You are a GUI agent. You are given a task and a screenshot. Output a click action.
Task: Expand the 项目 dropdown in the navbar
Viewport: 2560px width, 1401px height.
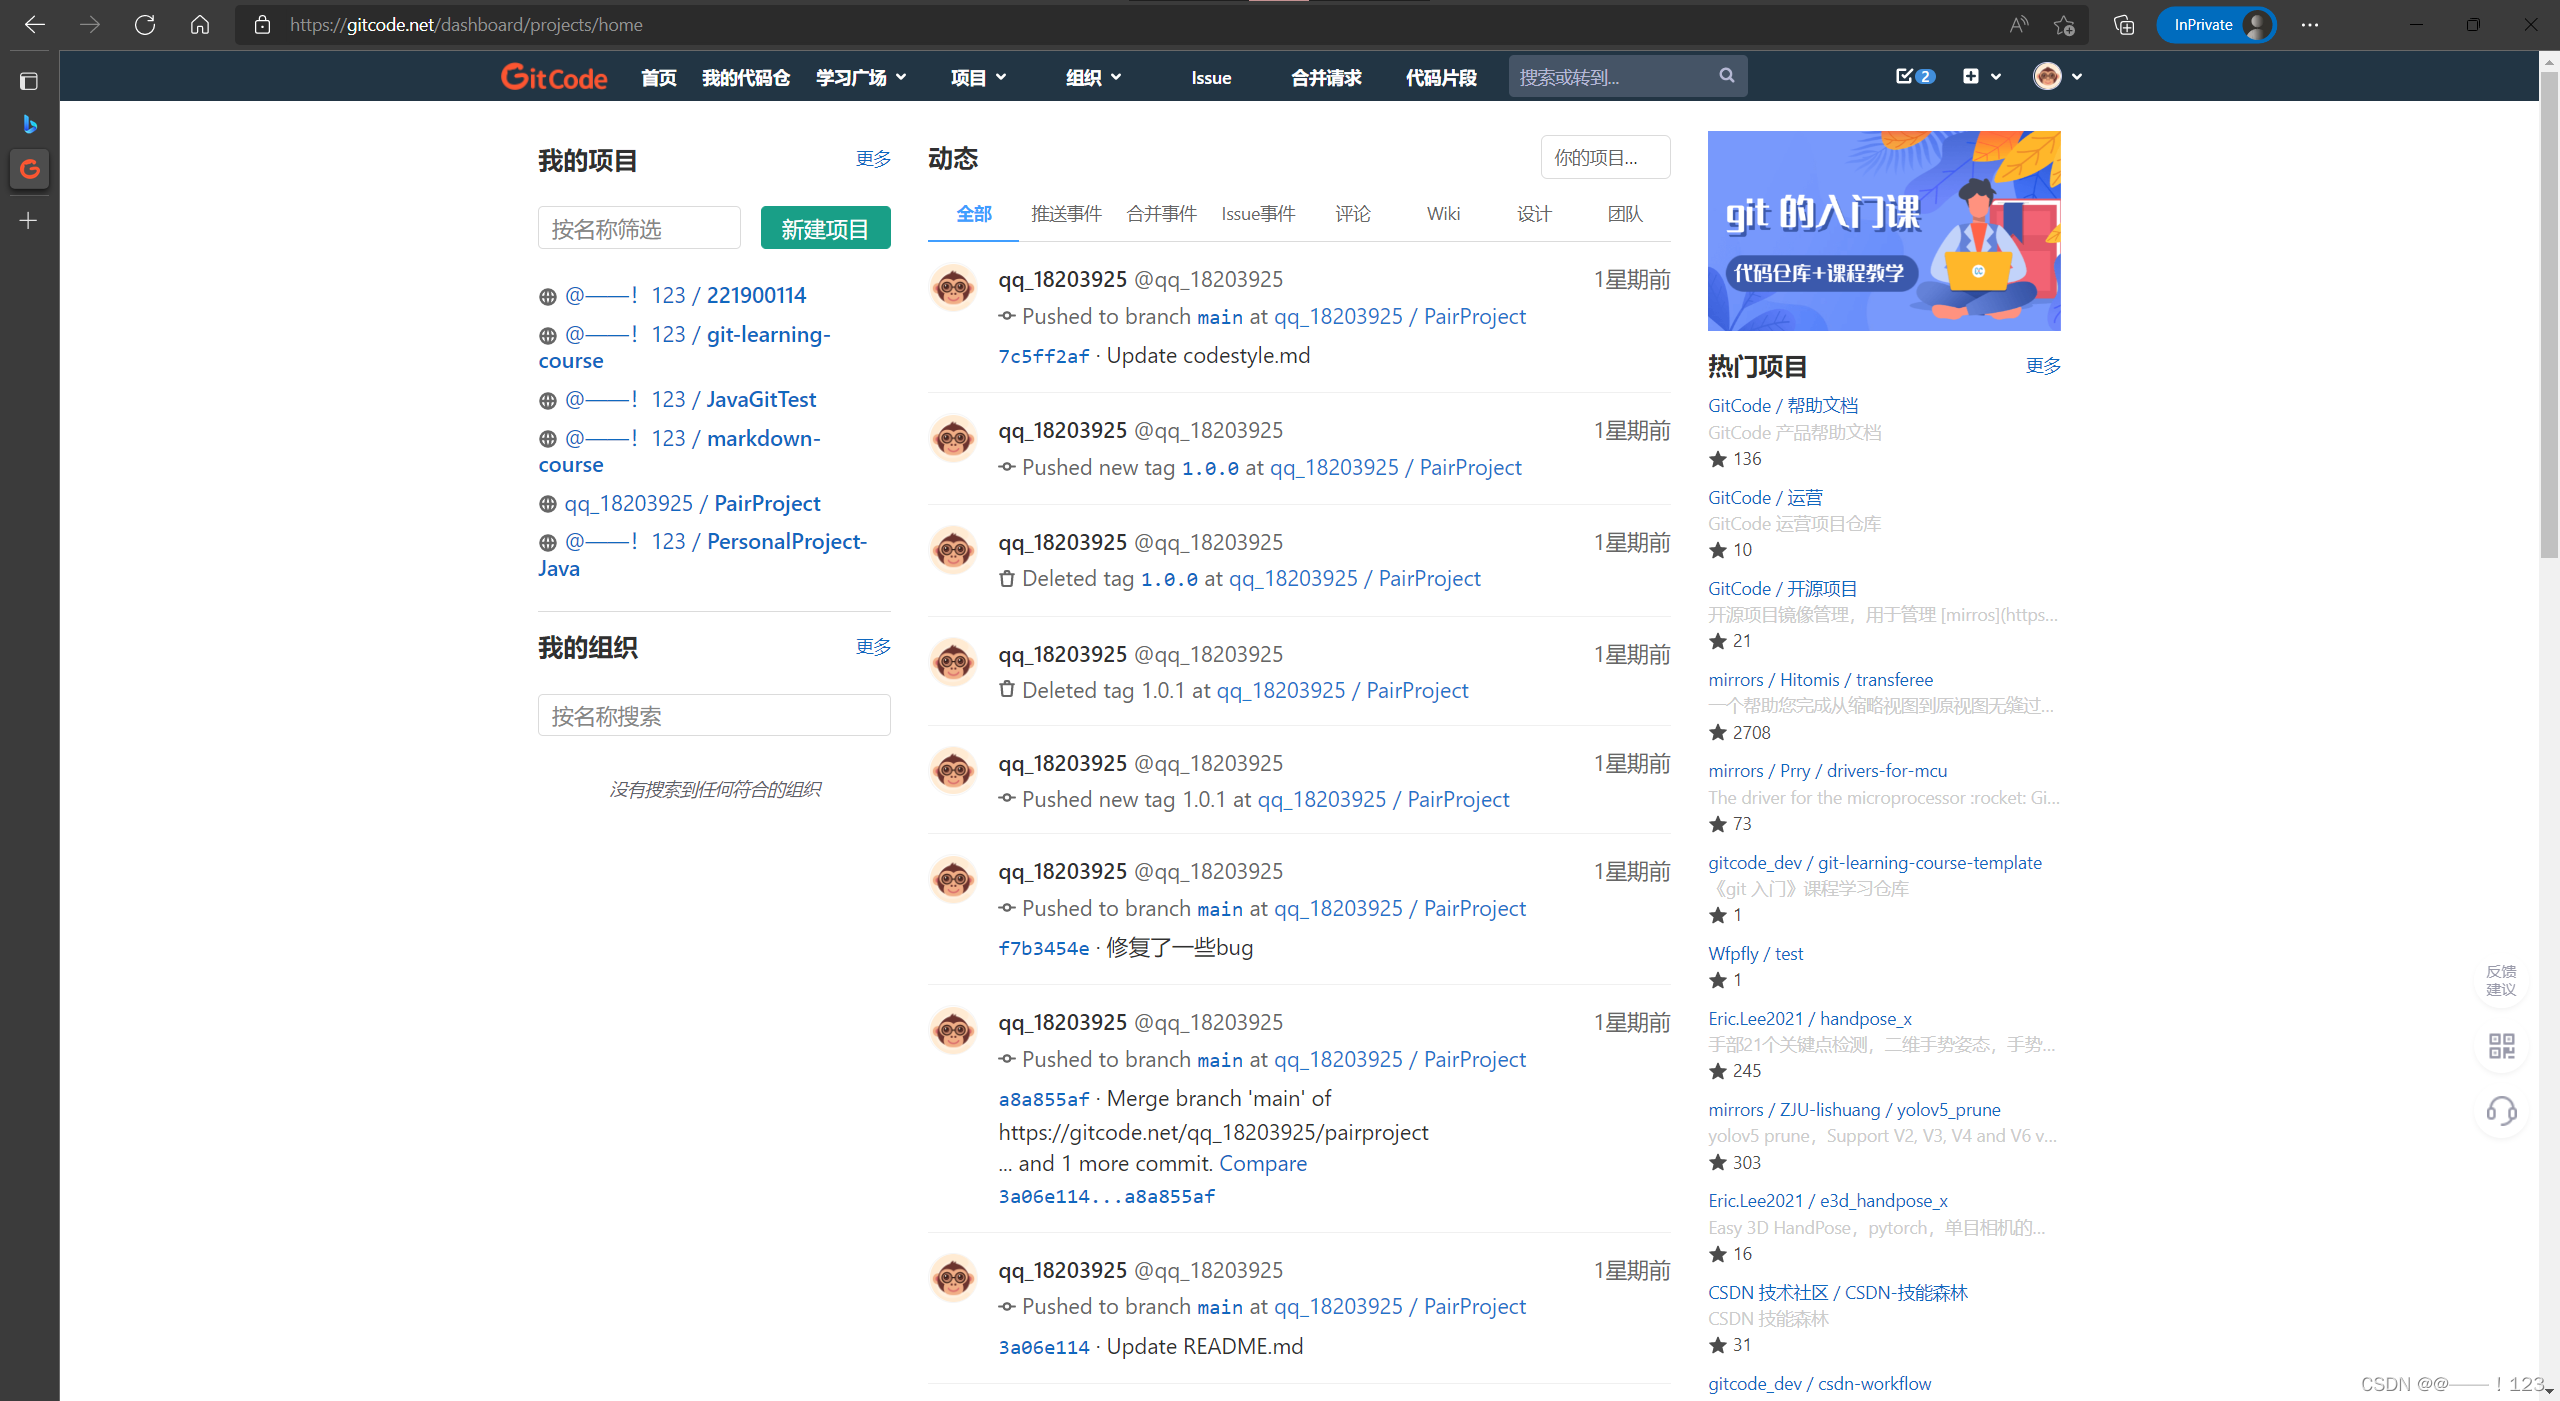976,76
